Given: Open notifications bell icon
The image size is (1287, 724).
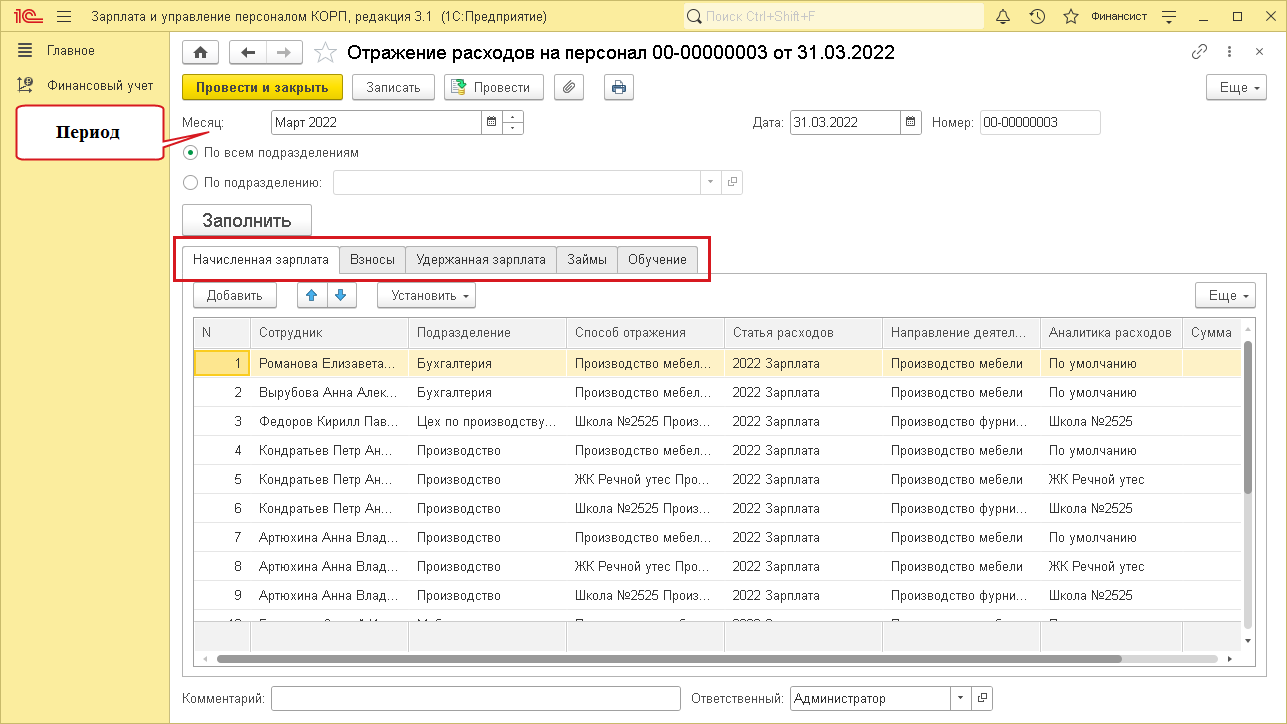Looking at the screenshot, I should pyautogui.click(x=1004, y=17).
